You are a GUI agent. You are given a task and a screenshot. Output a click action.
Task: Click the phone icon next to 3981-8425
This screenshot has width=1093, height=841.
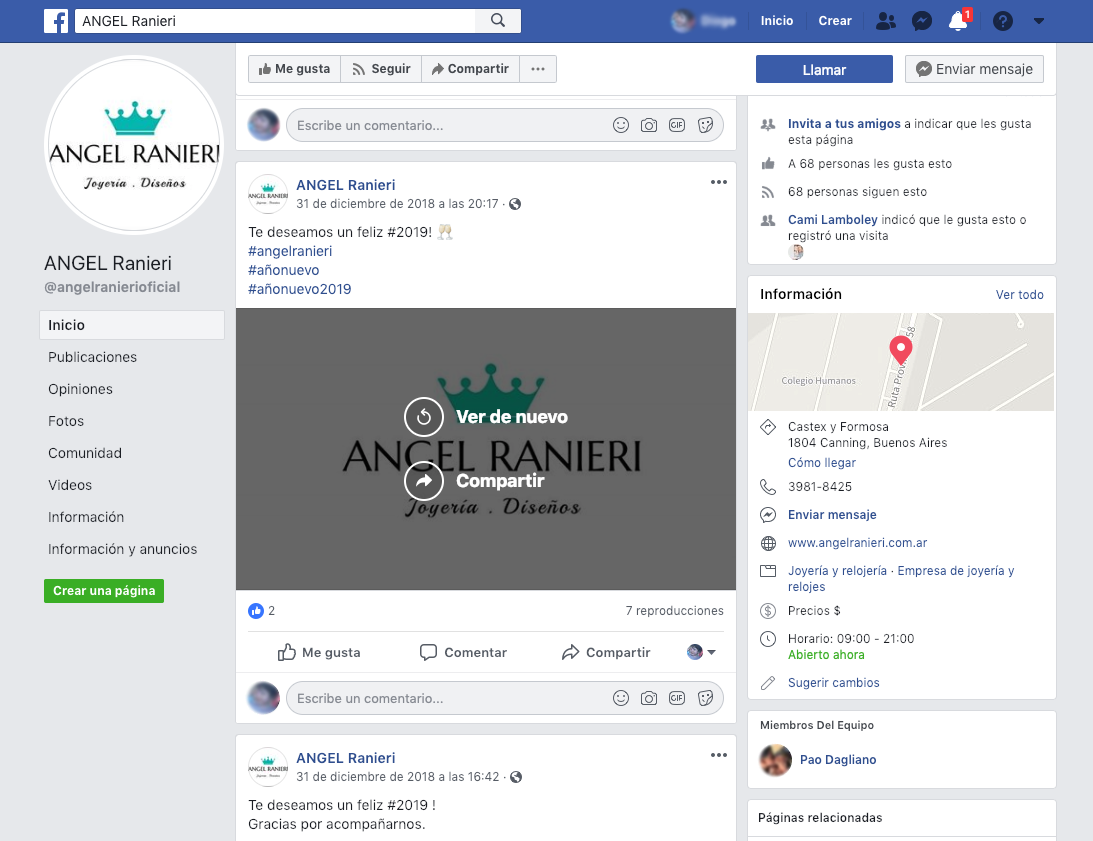click(767, 487)
